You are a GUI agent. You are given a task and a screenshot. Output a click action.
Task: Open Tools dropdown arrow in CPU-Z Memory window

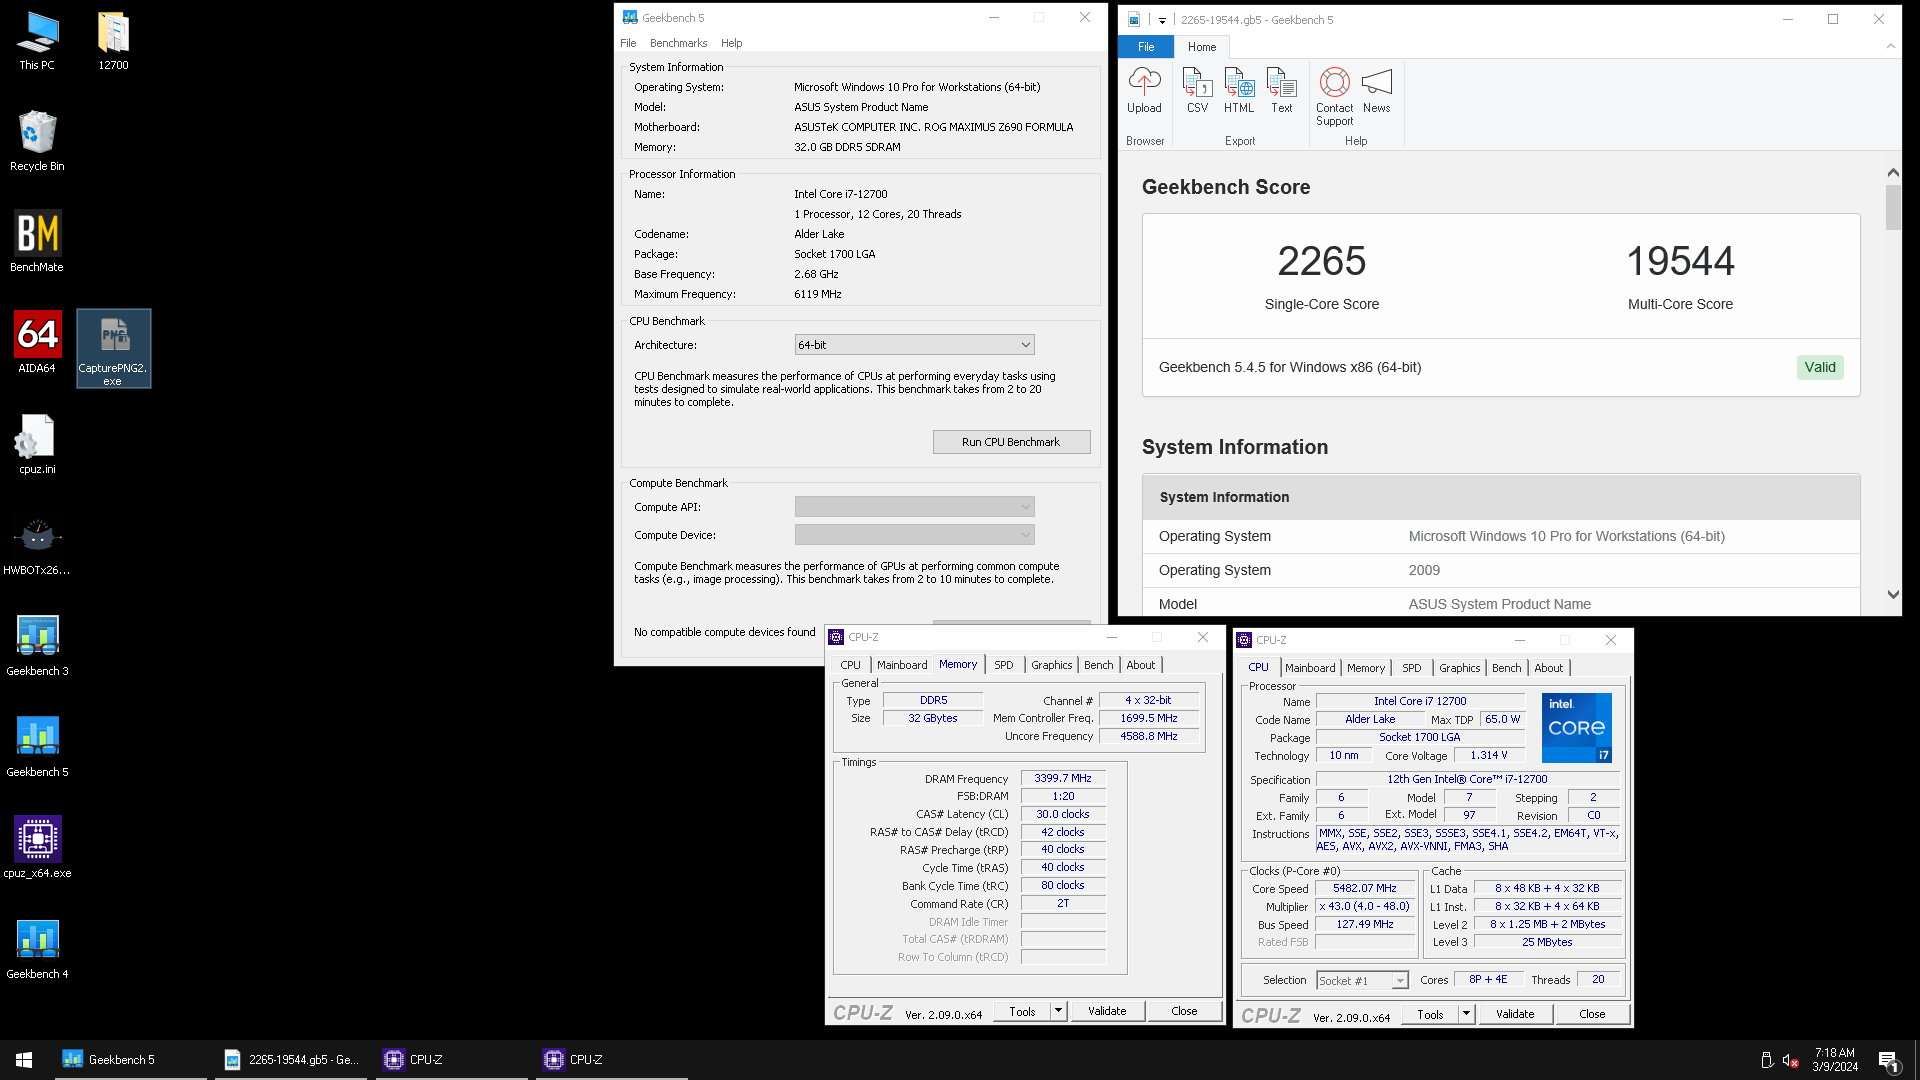(x=1058, y=1011)
